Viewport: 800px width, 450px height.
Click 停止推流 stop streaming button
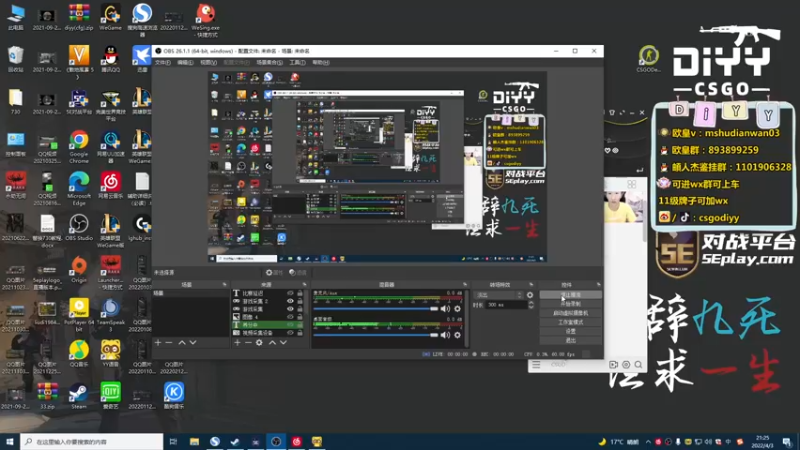pos(570,295)
